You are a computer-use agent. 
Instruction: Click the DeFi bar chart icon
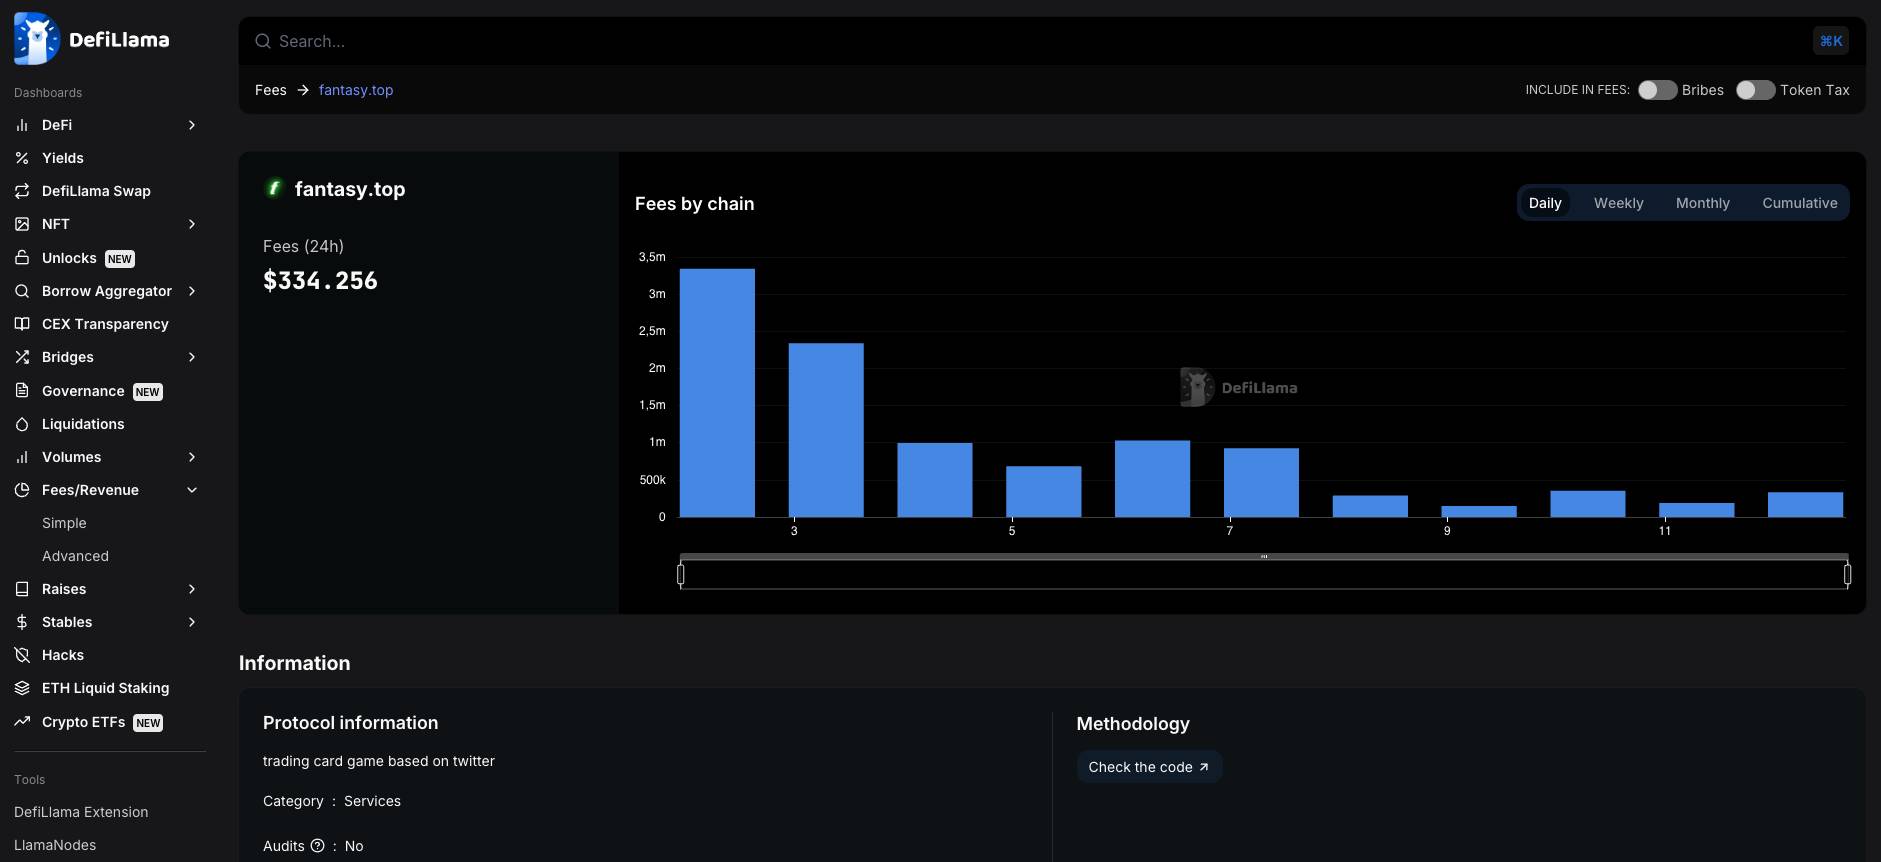coord(22,125)
